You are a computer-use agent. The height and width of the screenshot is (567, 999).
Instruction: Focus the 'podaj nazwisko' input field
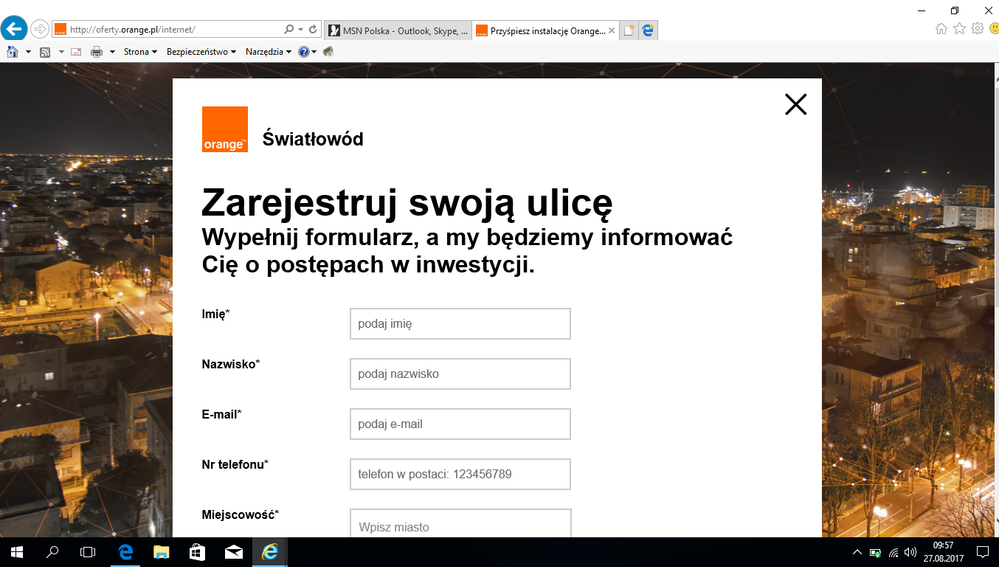(460, 374)
